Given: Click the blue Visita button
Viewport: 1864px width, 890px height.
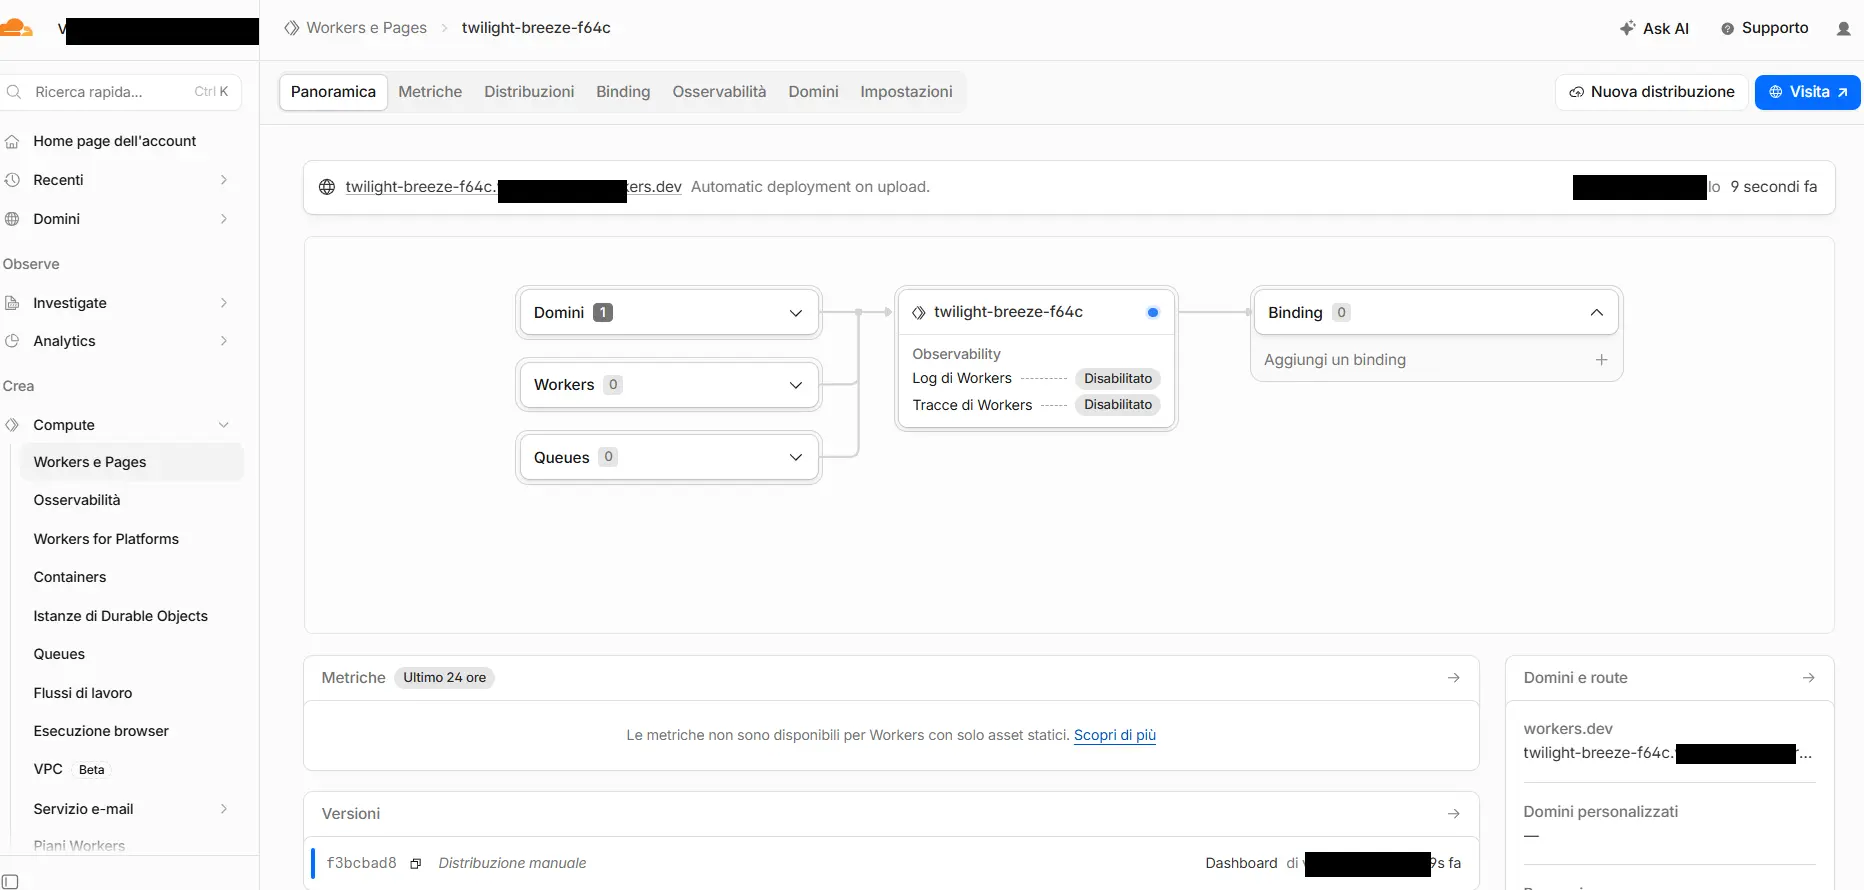Looking at the screenshot, I should pyautogui.click(x=1807, y=92).
